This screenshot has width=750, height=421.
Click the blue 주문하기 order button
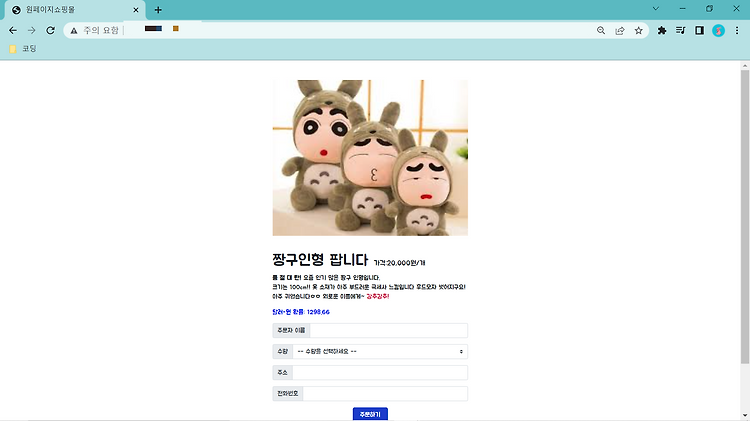tap(370, 414)
